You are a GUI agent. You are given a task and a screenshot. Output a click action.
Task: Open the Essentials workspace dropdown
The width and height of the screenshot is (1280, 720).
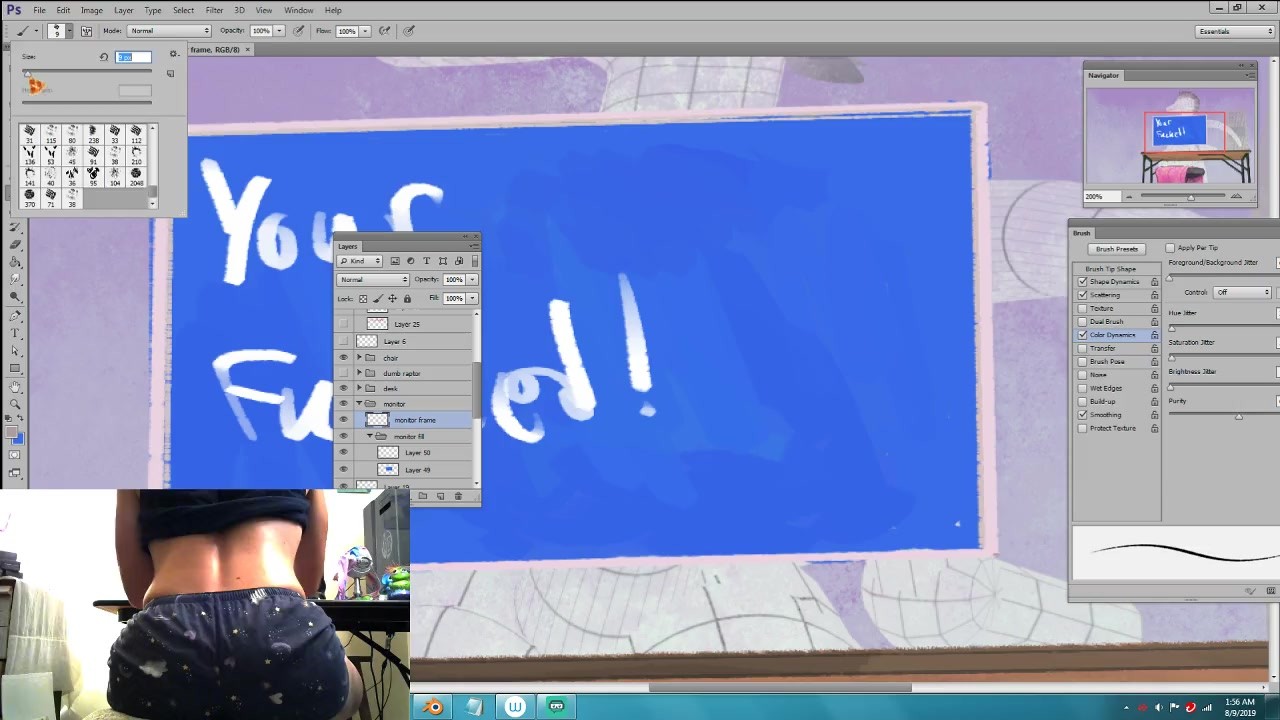point(1235,31)
